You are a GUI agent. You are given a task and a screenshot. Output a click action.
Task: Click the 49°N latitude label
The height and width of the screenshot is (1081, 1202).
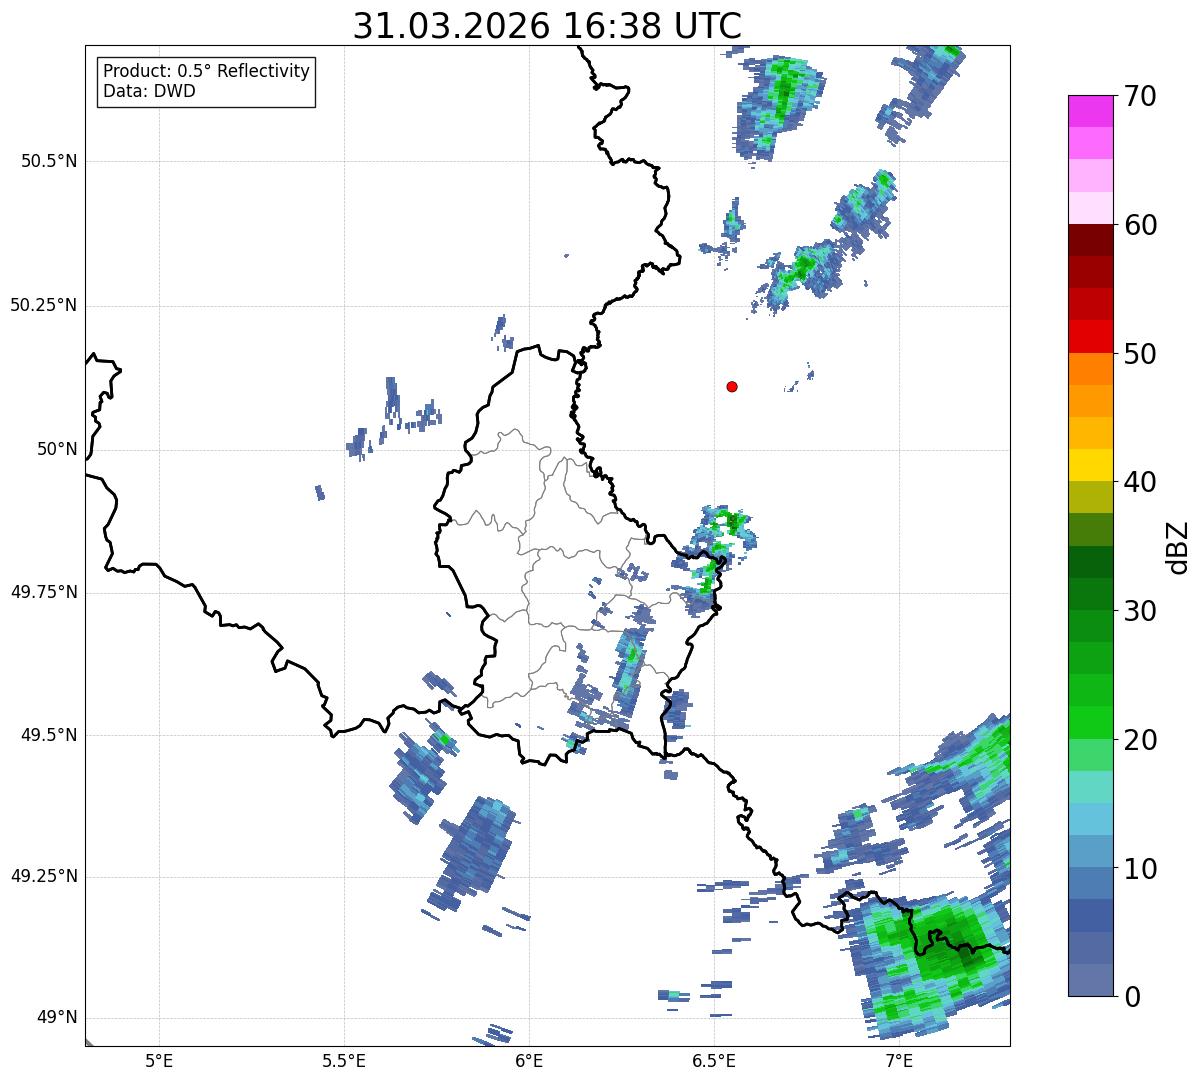[x=54, y=1018]
